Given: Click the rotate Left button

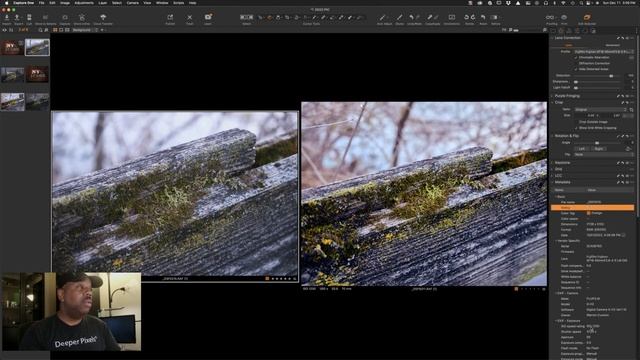Looking at the screenshot, I should 582,149.
